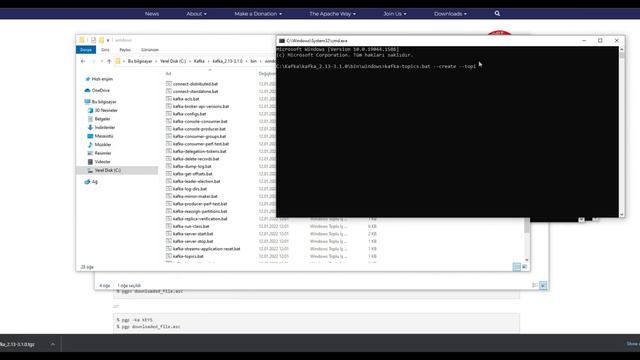Click the Explorer file list scrollbar

[527, 240]
